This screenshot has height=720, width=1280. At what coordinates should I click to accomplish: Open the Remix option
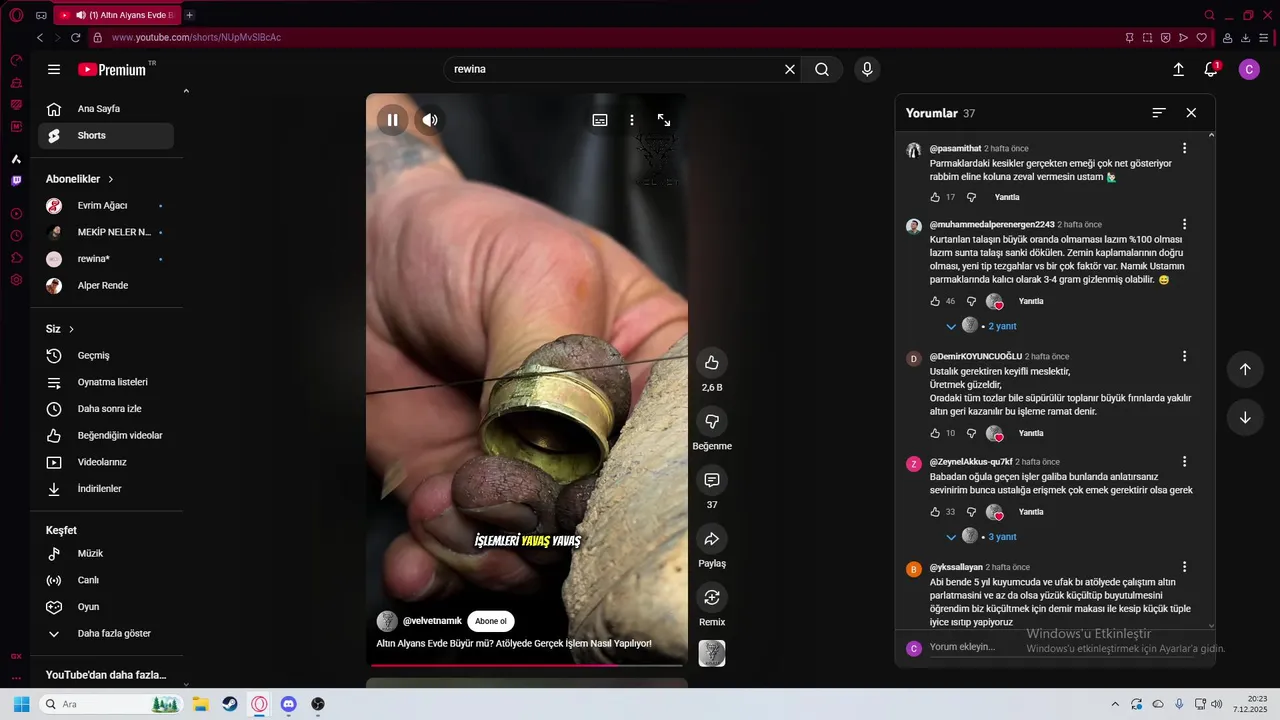coord(712,598)
